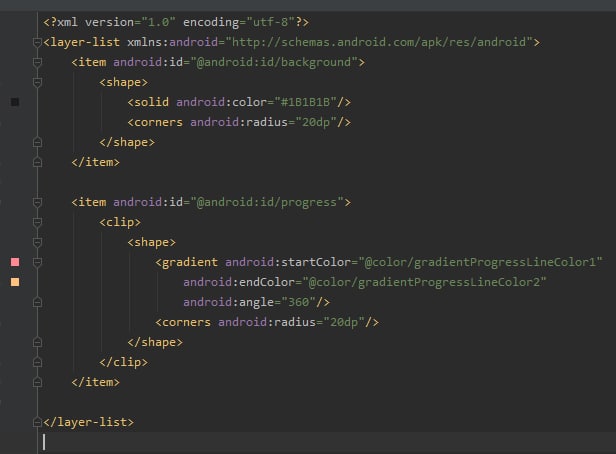Click the <solid tag name
The height and width of the screenshot is (454, 616).
point(148,102)
